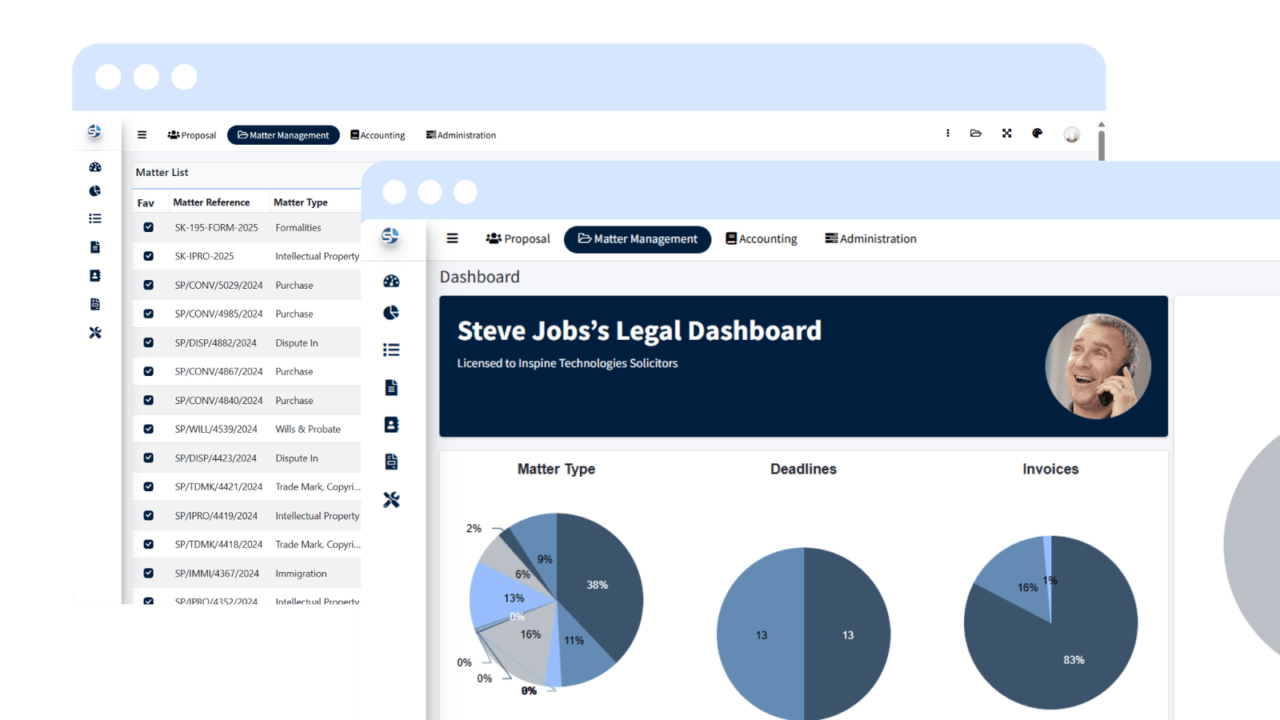Open the user avatar menu in back window
The height and width of the screenshot is (720, 1280).
point(1071,134)
